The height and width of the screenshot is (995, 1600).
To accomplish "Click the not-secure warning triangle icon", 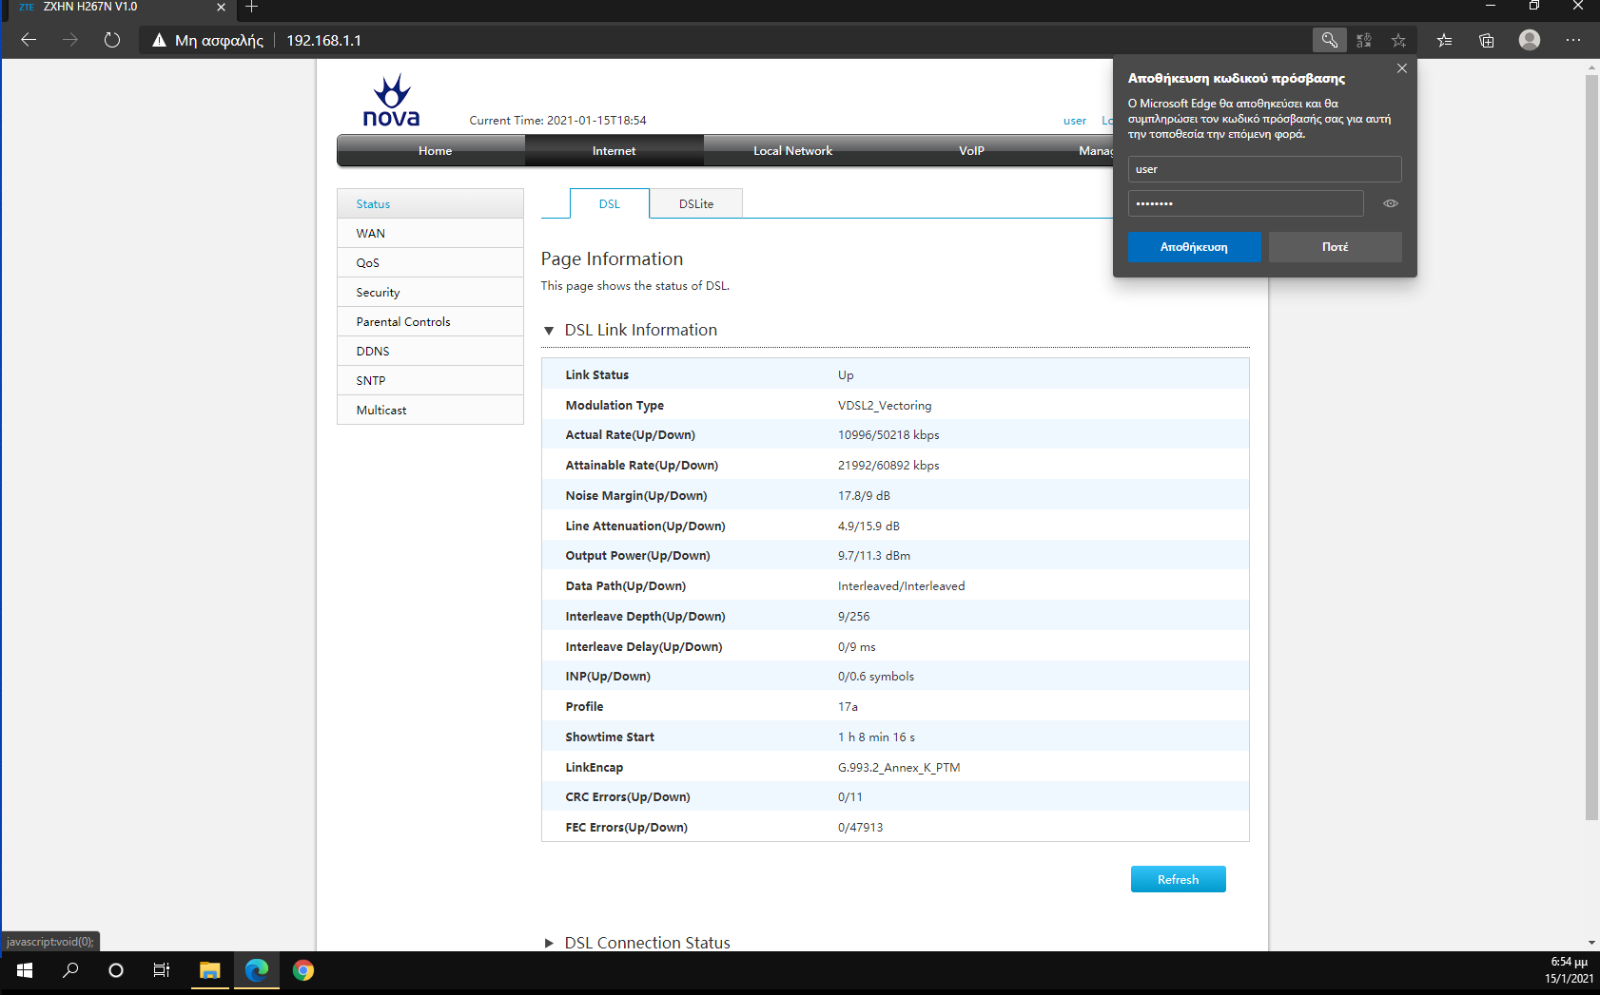I will pos(158,40).
